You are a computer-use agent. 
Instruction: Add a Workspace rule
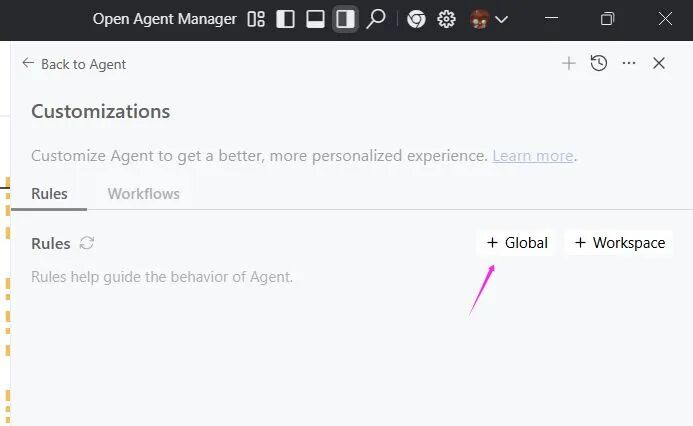coord(620,243)
